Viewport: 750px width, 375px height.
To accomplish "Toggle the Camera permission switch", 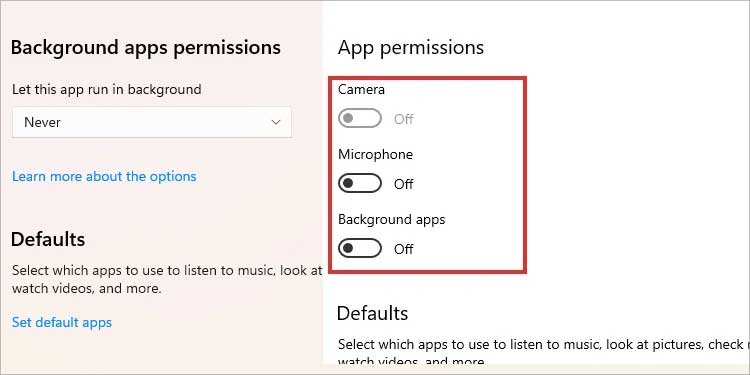I will coord(360,119).
